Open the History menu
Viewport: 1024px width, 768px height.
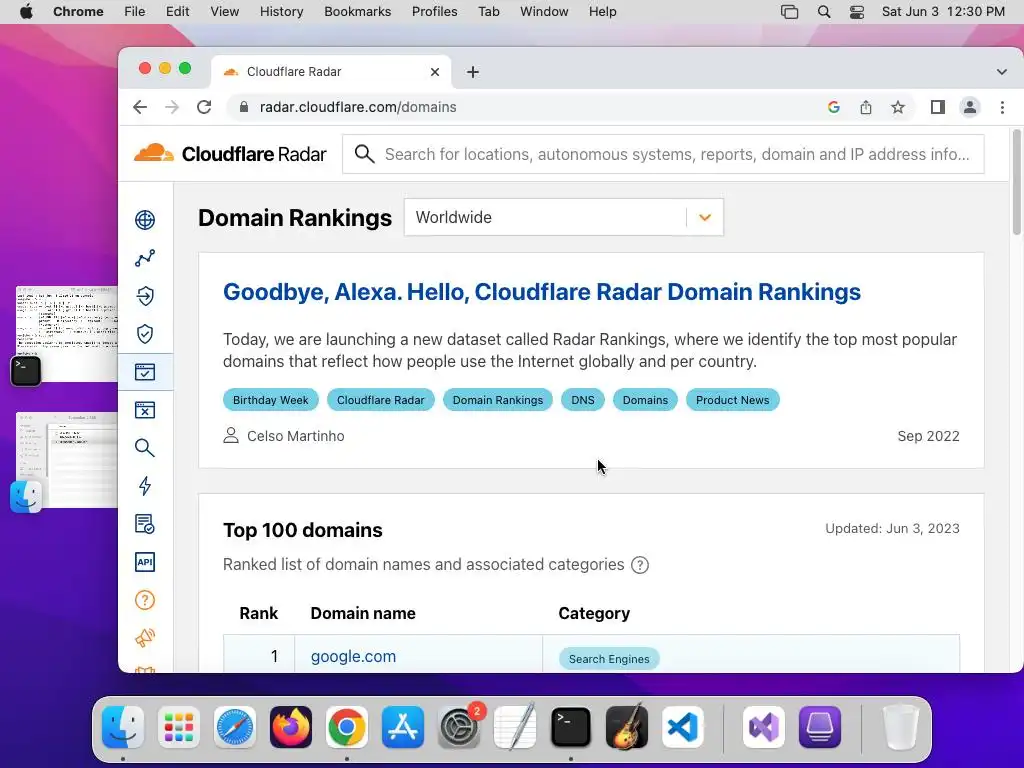[x=281, y=12]
